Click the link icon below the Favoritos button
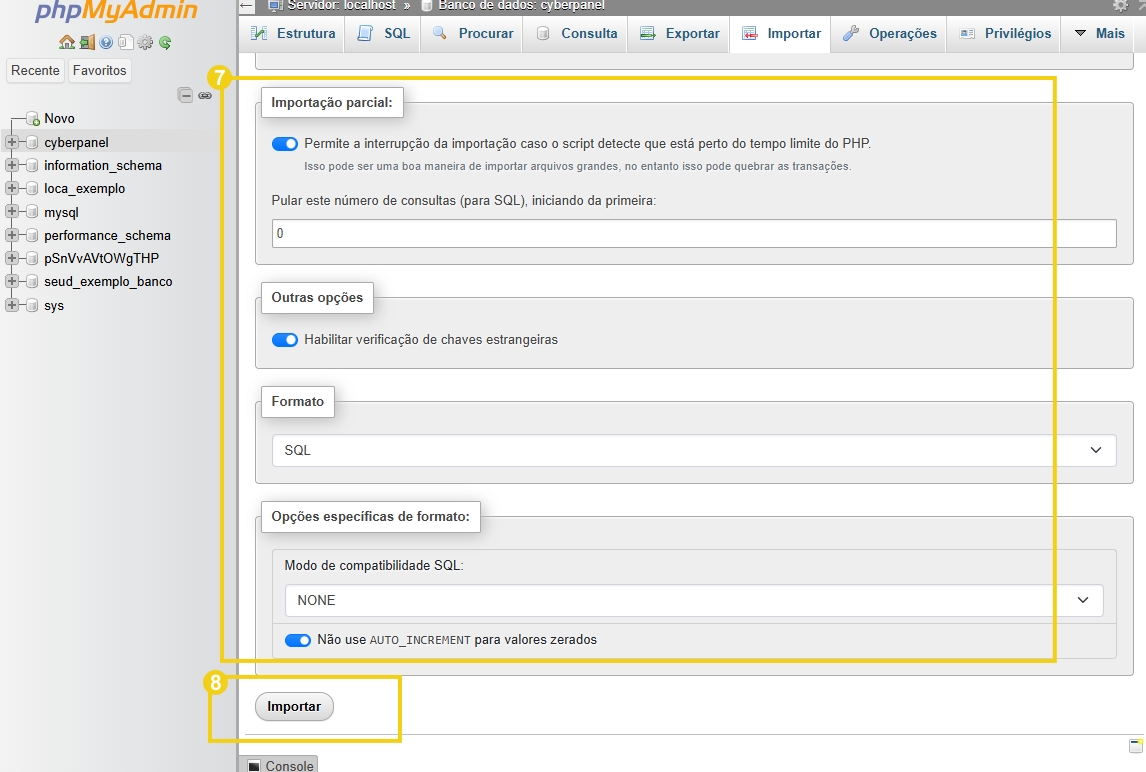The width and height of the screenshot is (1146, 772). click(x=203, y=95)
